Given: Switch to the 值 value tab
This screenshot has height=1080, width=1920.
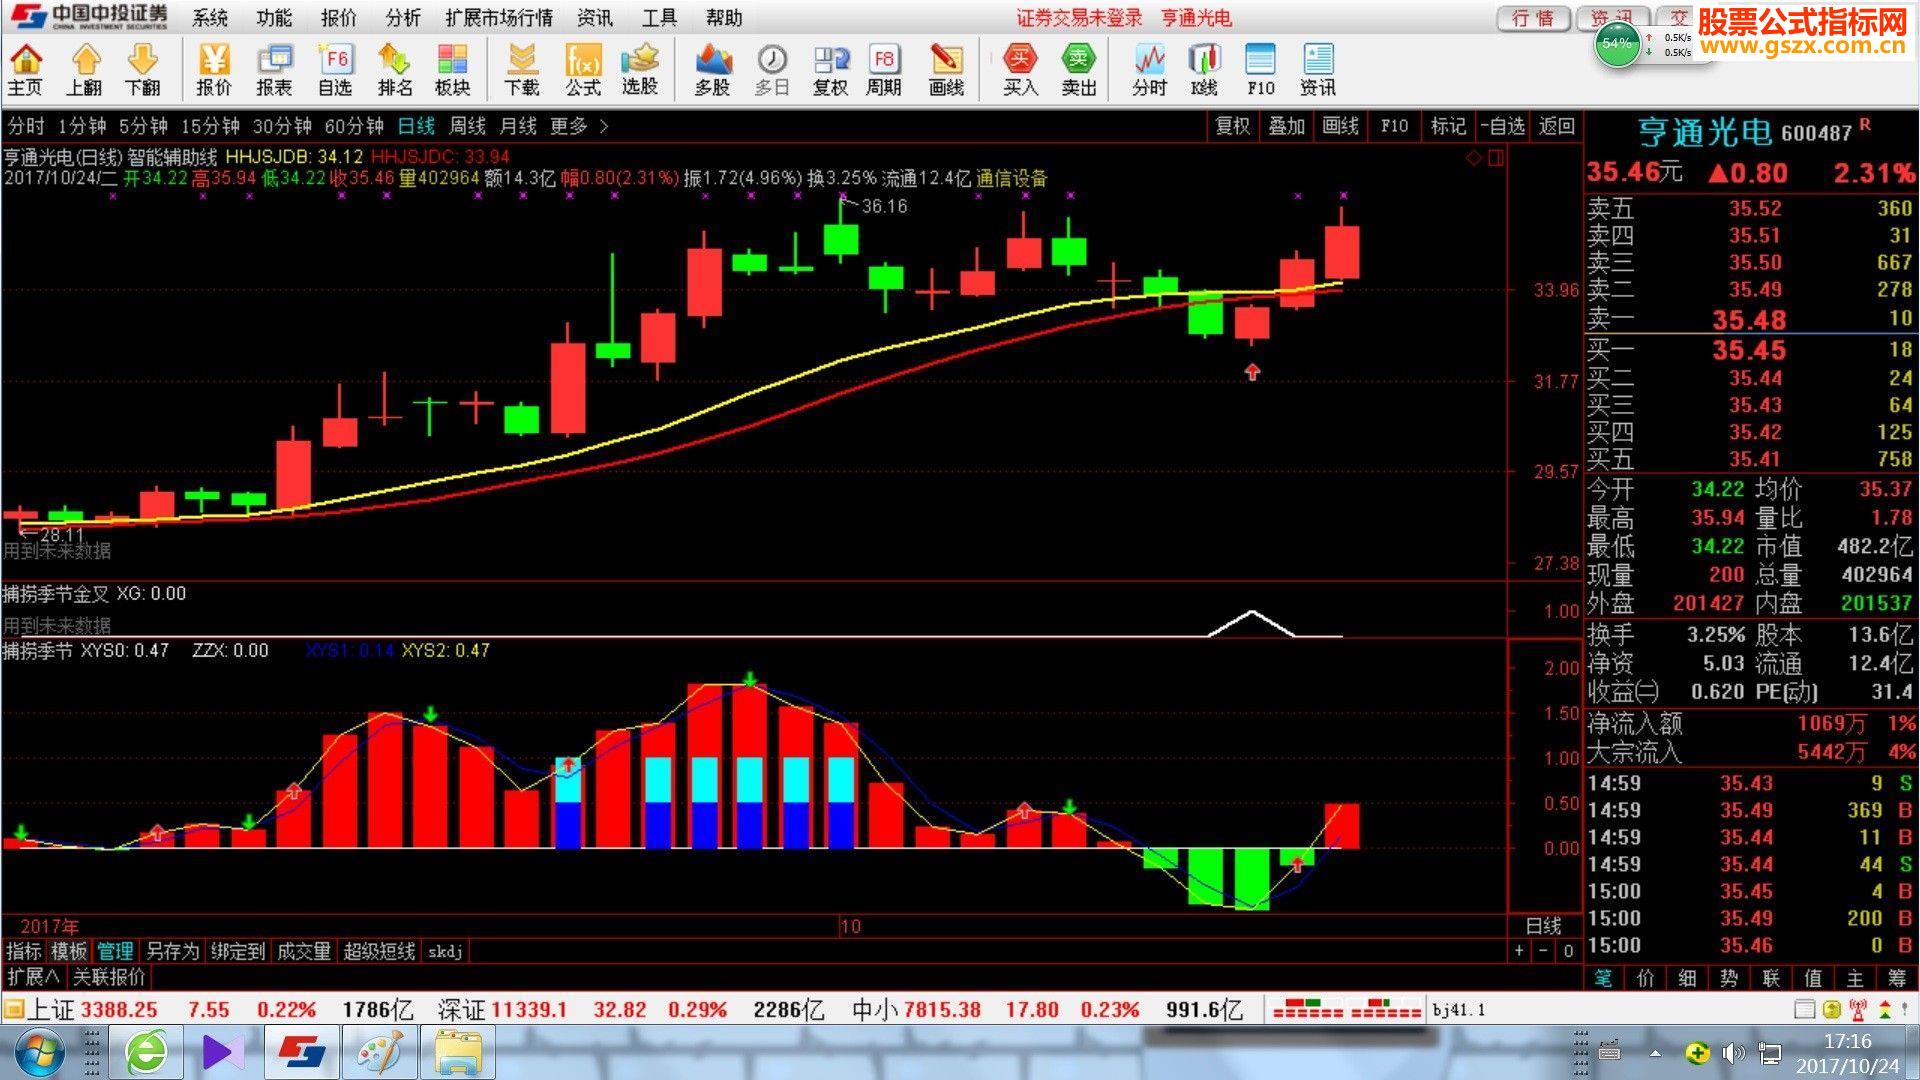Looking at the screenshot, I should tap(1813, 978).
